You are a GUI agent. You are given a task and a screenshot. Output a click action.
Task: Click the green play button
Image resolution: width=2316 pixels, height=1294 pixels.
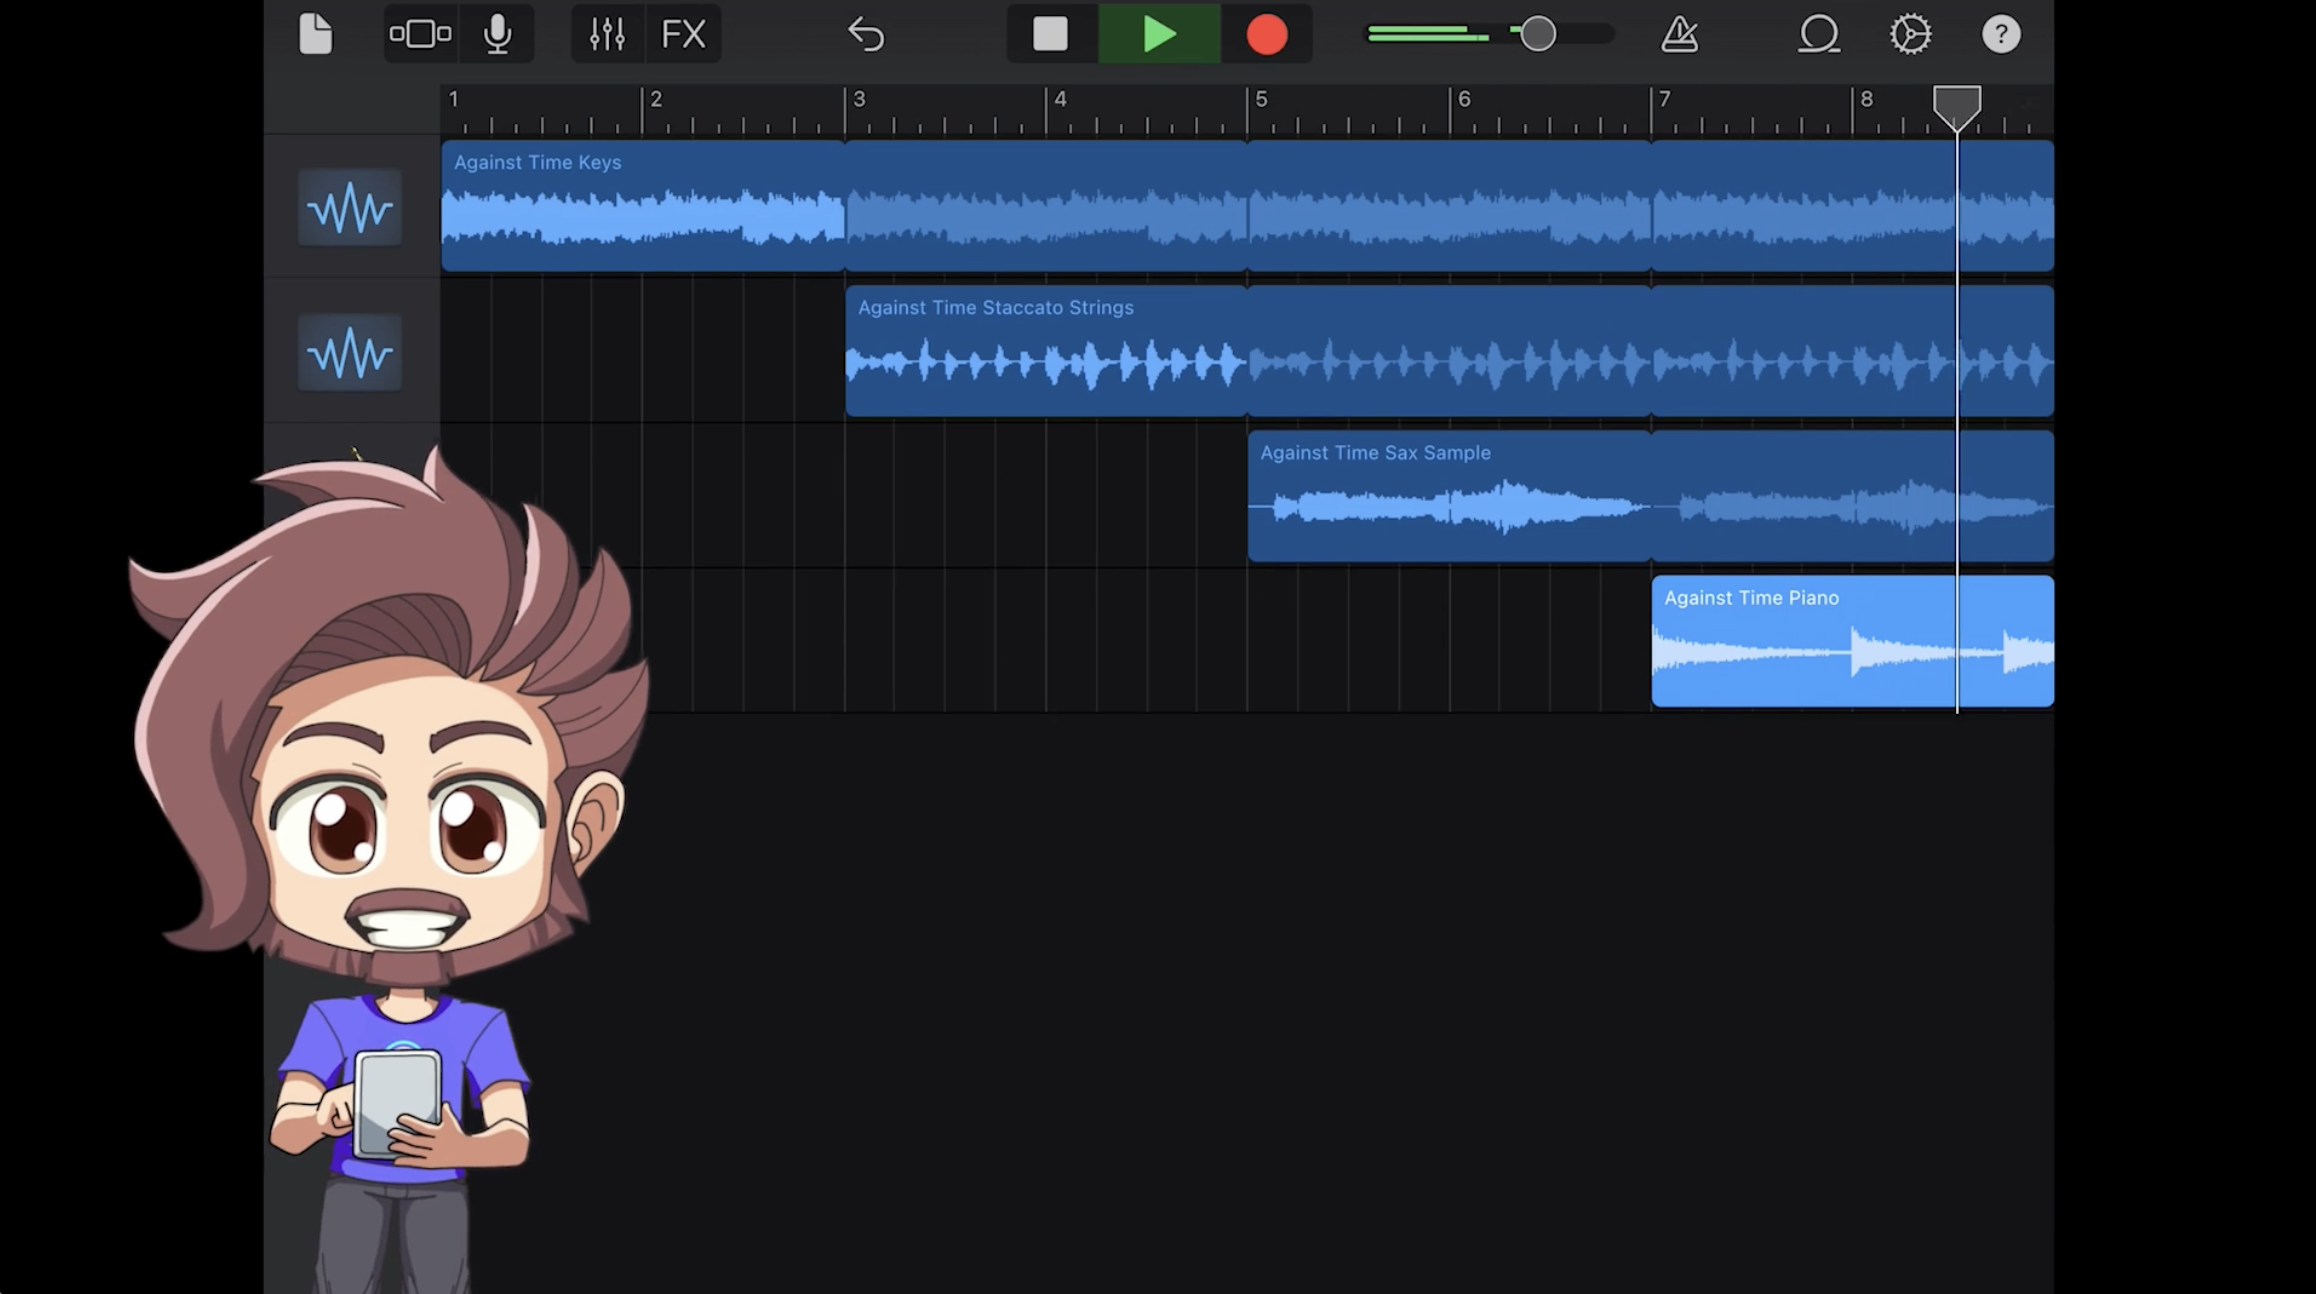tap(1158, 34)
